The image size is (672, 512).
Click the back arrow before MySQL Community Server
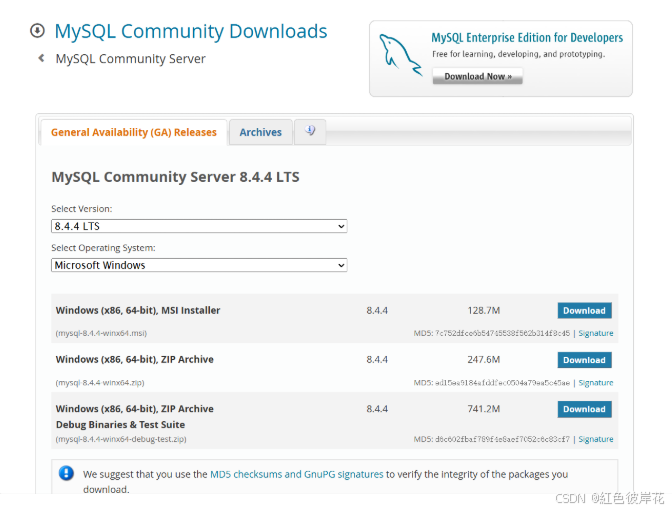tap(41, 58)
